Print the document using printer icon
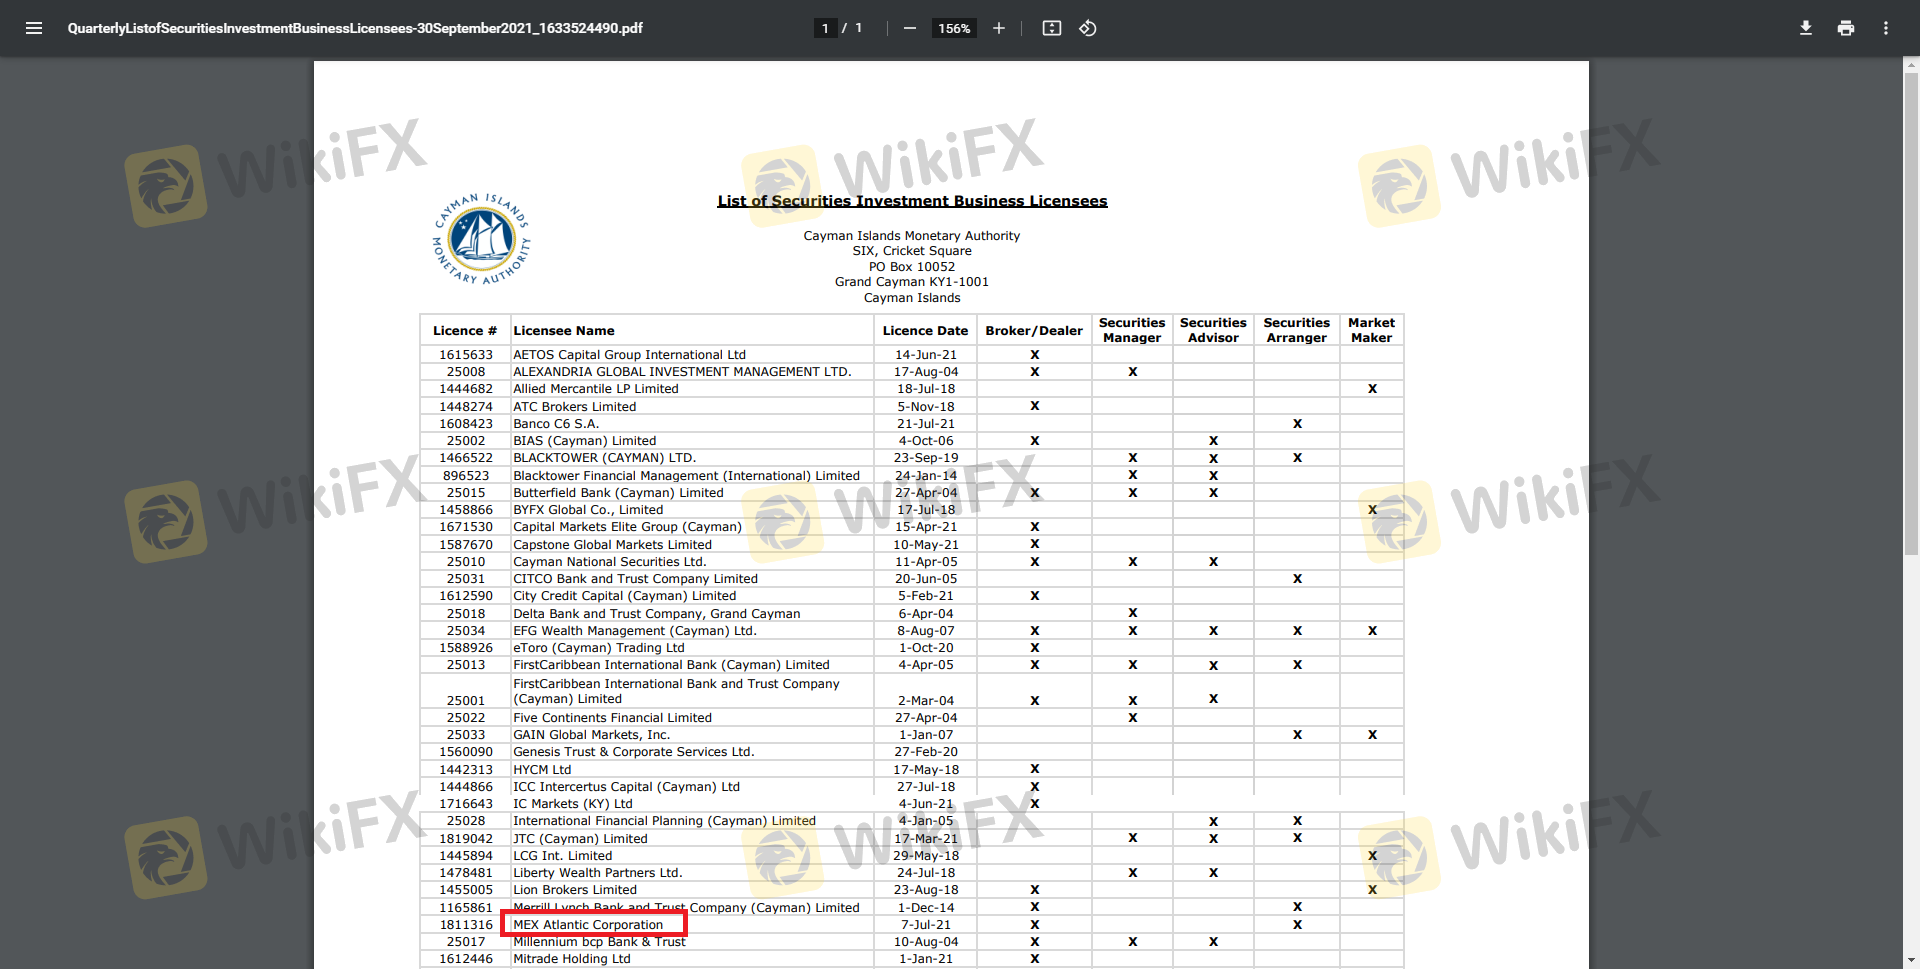The height and width of the screenshot is (969, 1920). tap(1845, 28)
